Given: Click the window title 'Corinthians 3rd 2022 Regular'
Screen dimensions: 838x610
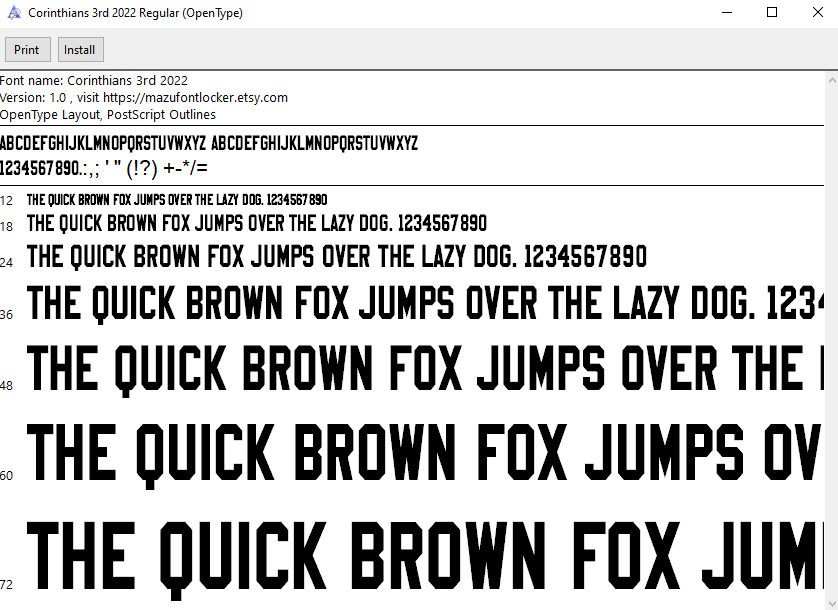Looking at the screenshot, I should coord(135,13).
